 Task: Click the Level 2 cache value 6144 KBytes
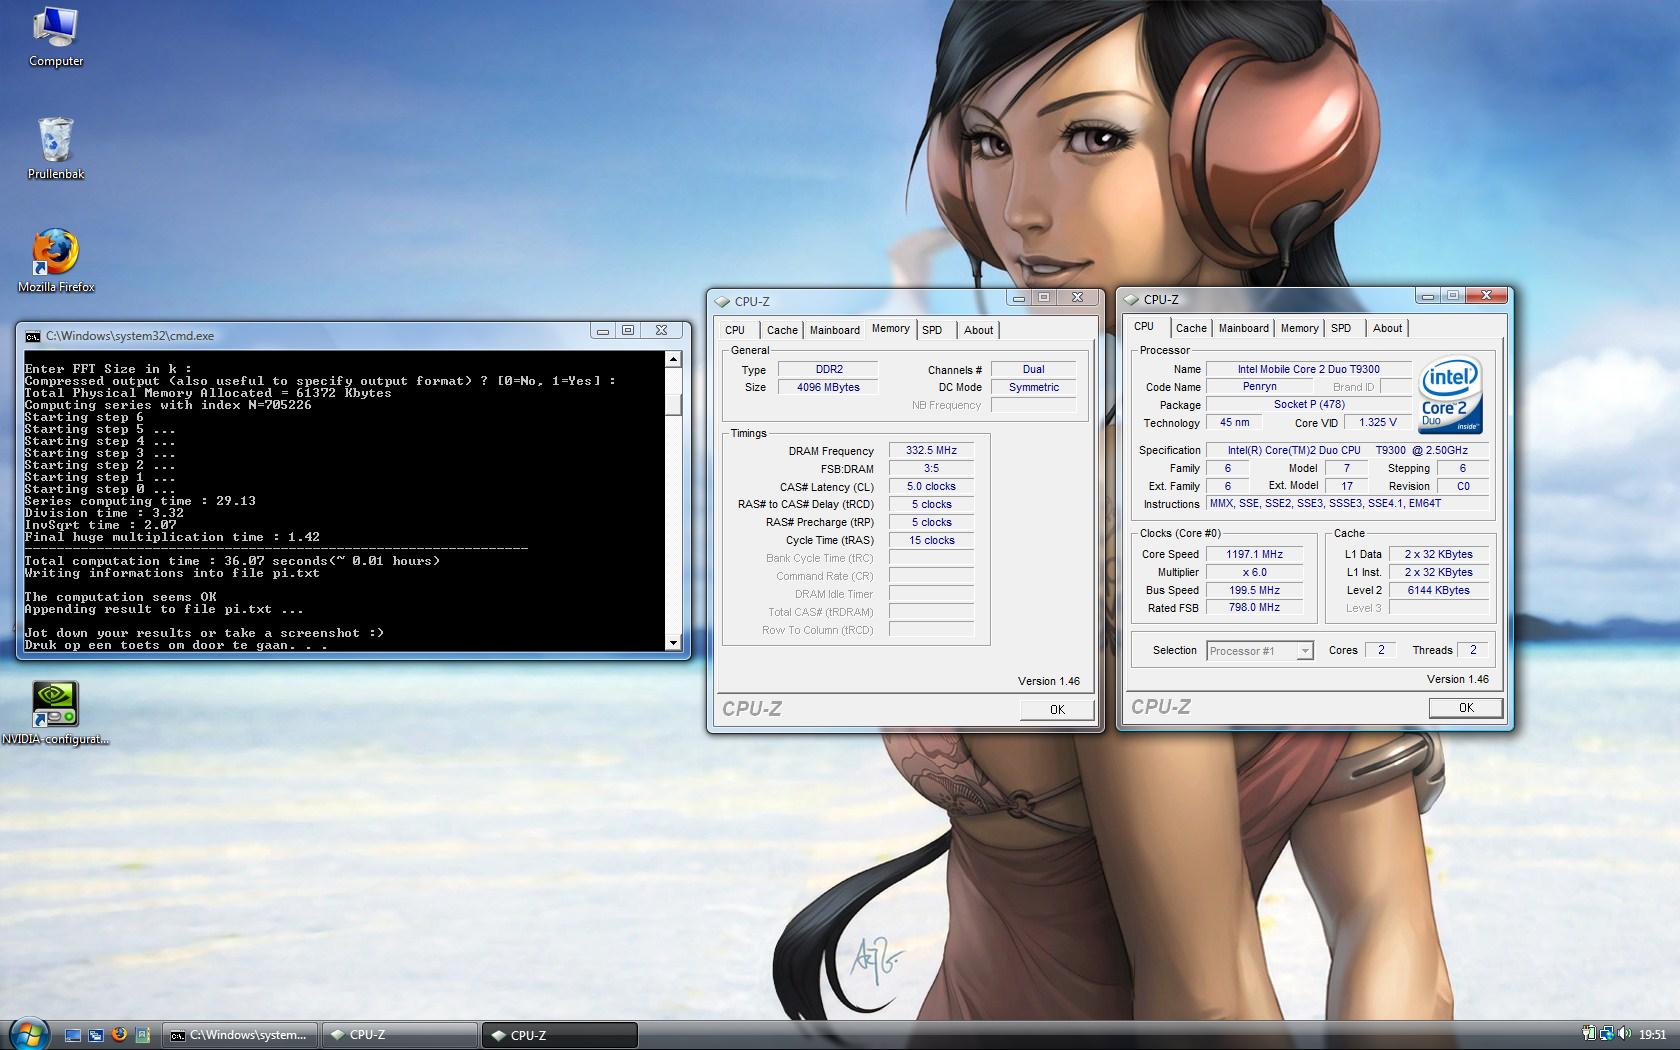(1438, 590)
